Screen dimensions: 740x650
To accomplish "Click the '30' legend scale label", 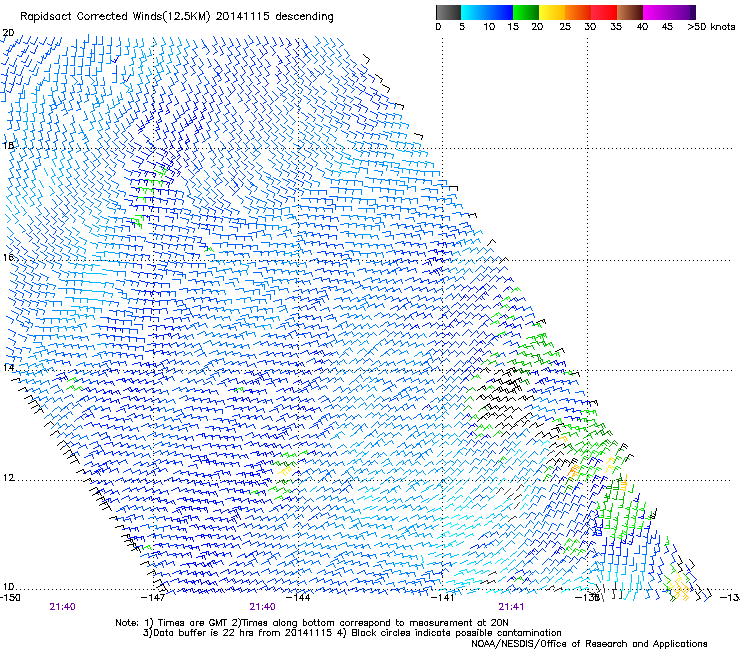I will pos(590,27).
